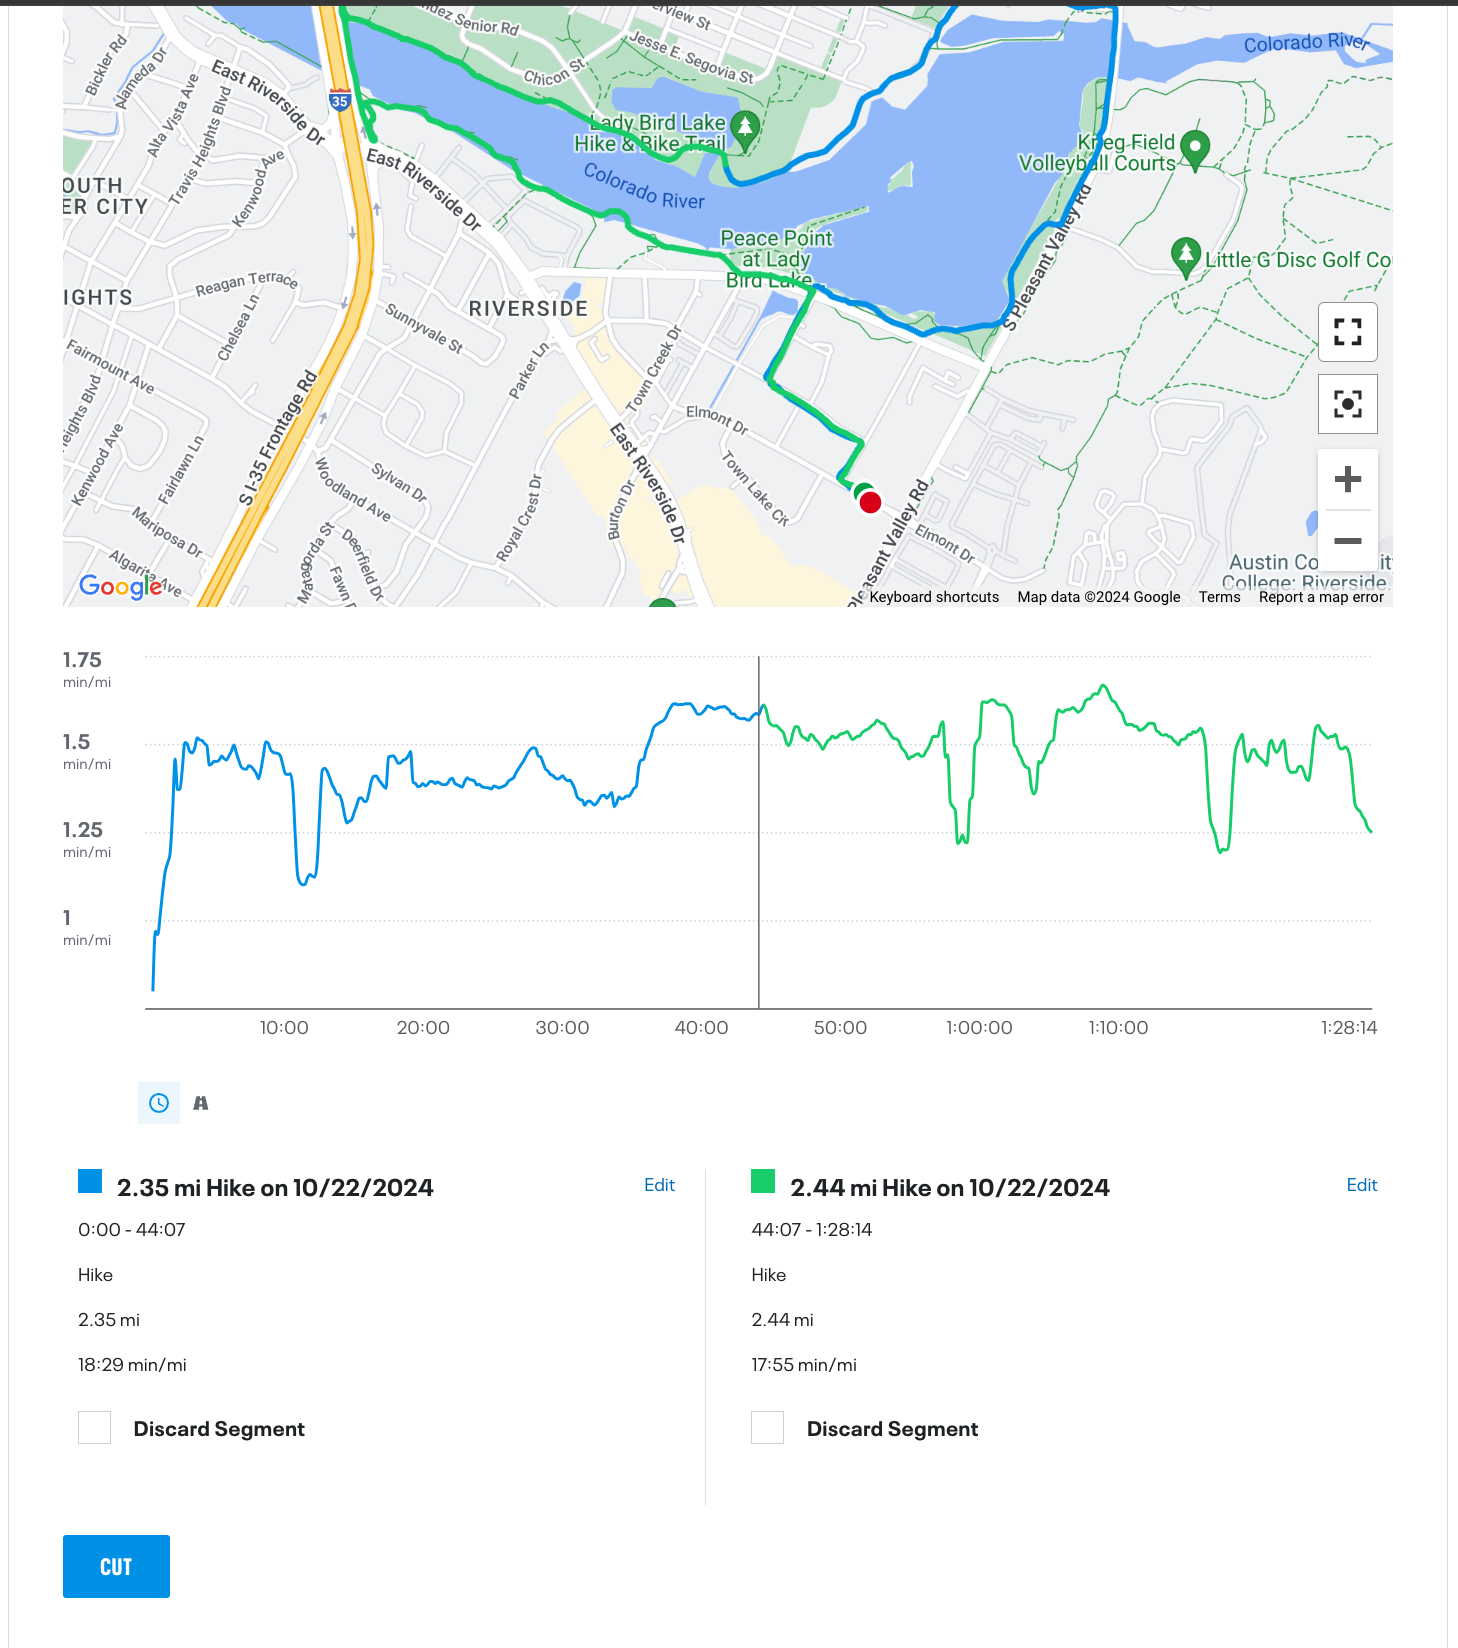Screen dimensions: 1458x1648
Task: Edit the 2.35 mi Hike segment
Action: 659,1185
